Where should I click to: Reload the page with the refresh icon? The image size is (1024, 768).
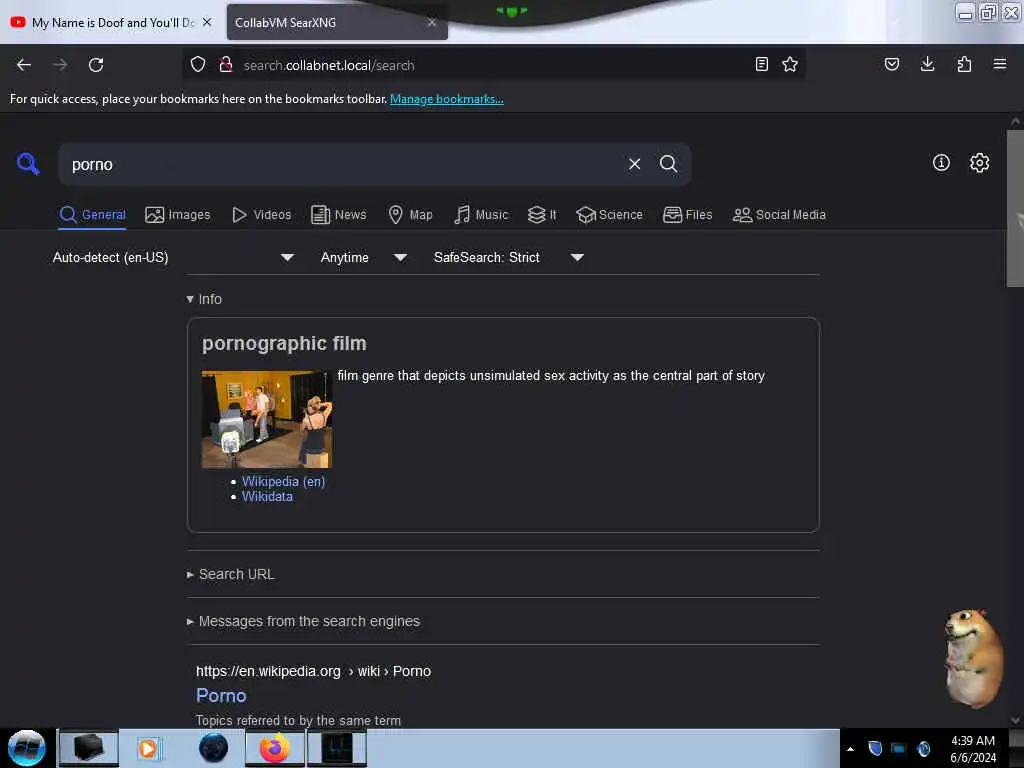[x=96, y=65]
